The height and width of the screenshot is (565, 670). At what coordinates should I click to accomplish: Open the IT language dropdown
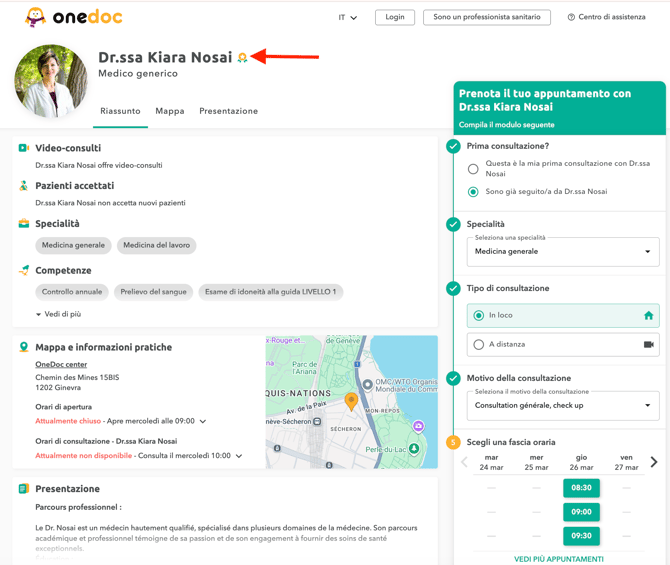pos(347,17)
